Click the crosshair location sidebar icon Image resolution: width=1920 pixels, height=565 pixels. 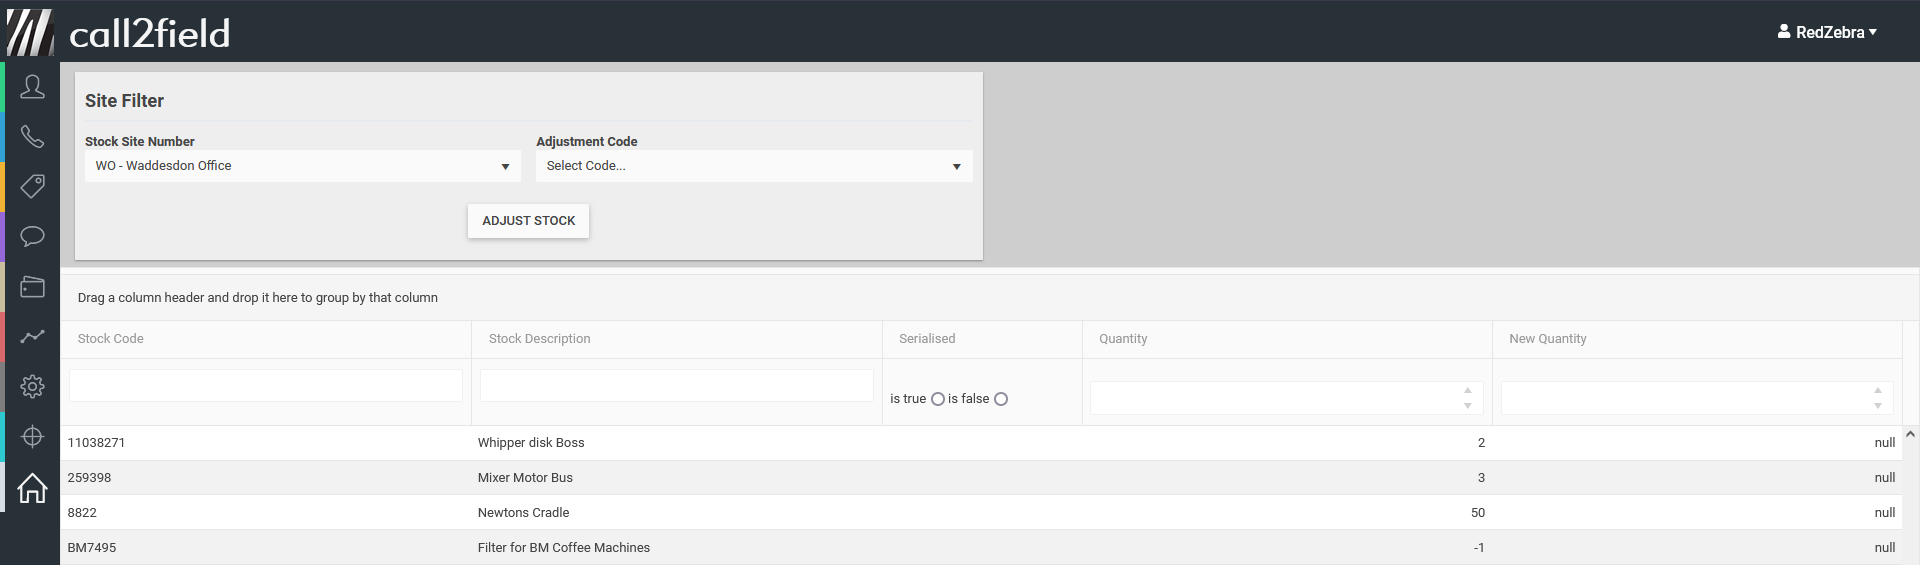(32, 437)
